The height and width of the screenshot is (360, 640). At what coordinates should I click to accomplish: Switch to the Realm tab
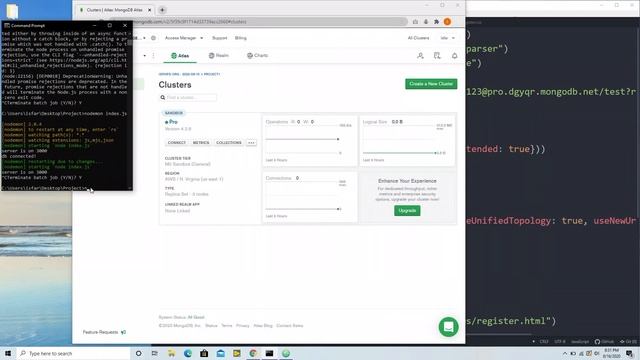coord(218,56)
